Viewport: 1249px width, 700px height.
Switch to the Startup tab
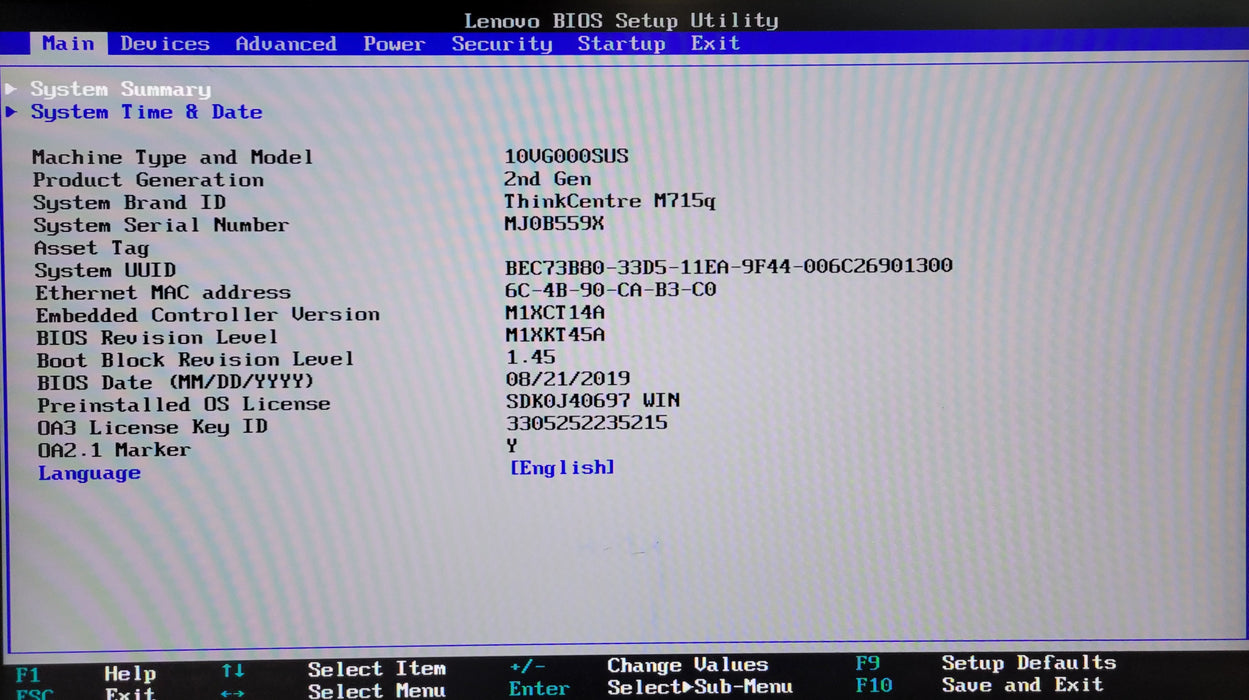click(621, 44)
